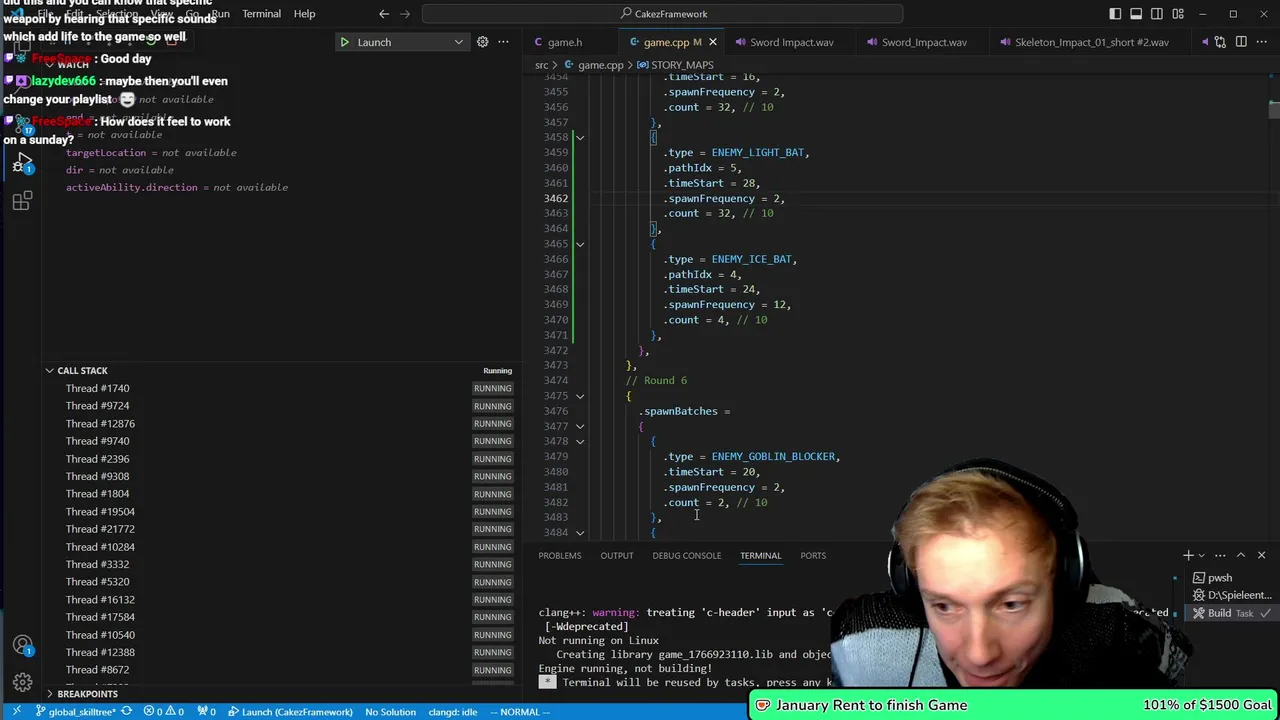Fold code block at line 3475
Viewport: 1280px width, 720px height.
(x=580, y=396)
